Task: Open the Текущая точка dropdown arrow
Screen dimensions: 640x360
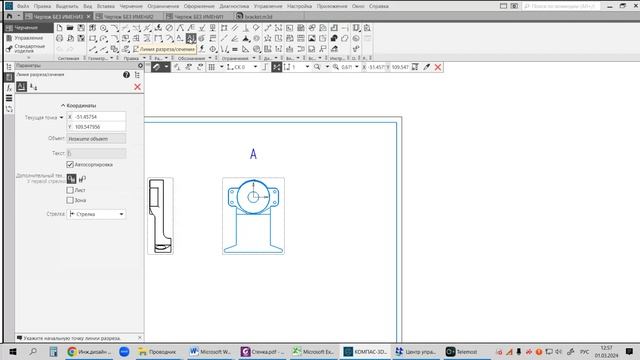Action: pyautogui.click(x=61, y=118)
